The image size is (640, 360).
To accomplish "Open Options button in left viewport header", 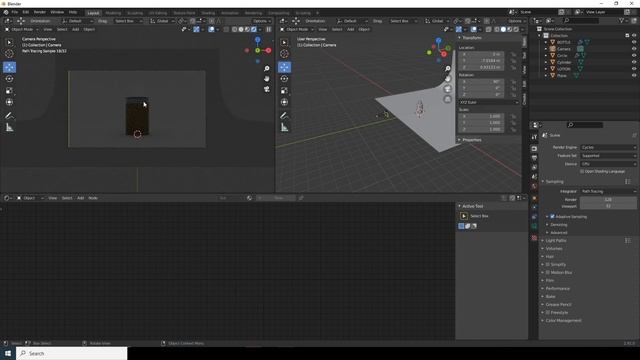I will tap(262, 21).
